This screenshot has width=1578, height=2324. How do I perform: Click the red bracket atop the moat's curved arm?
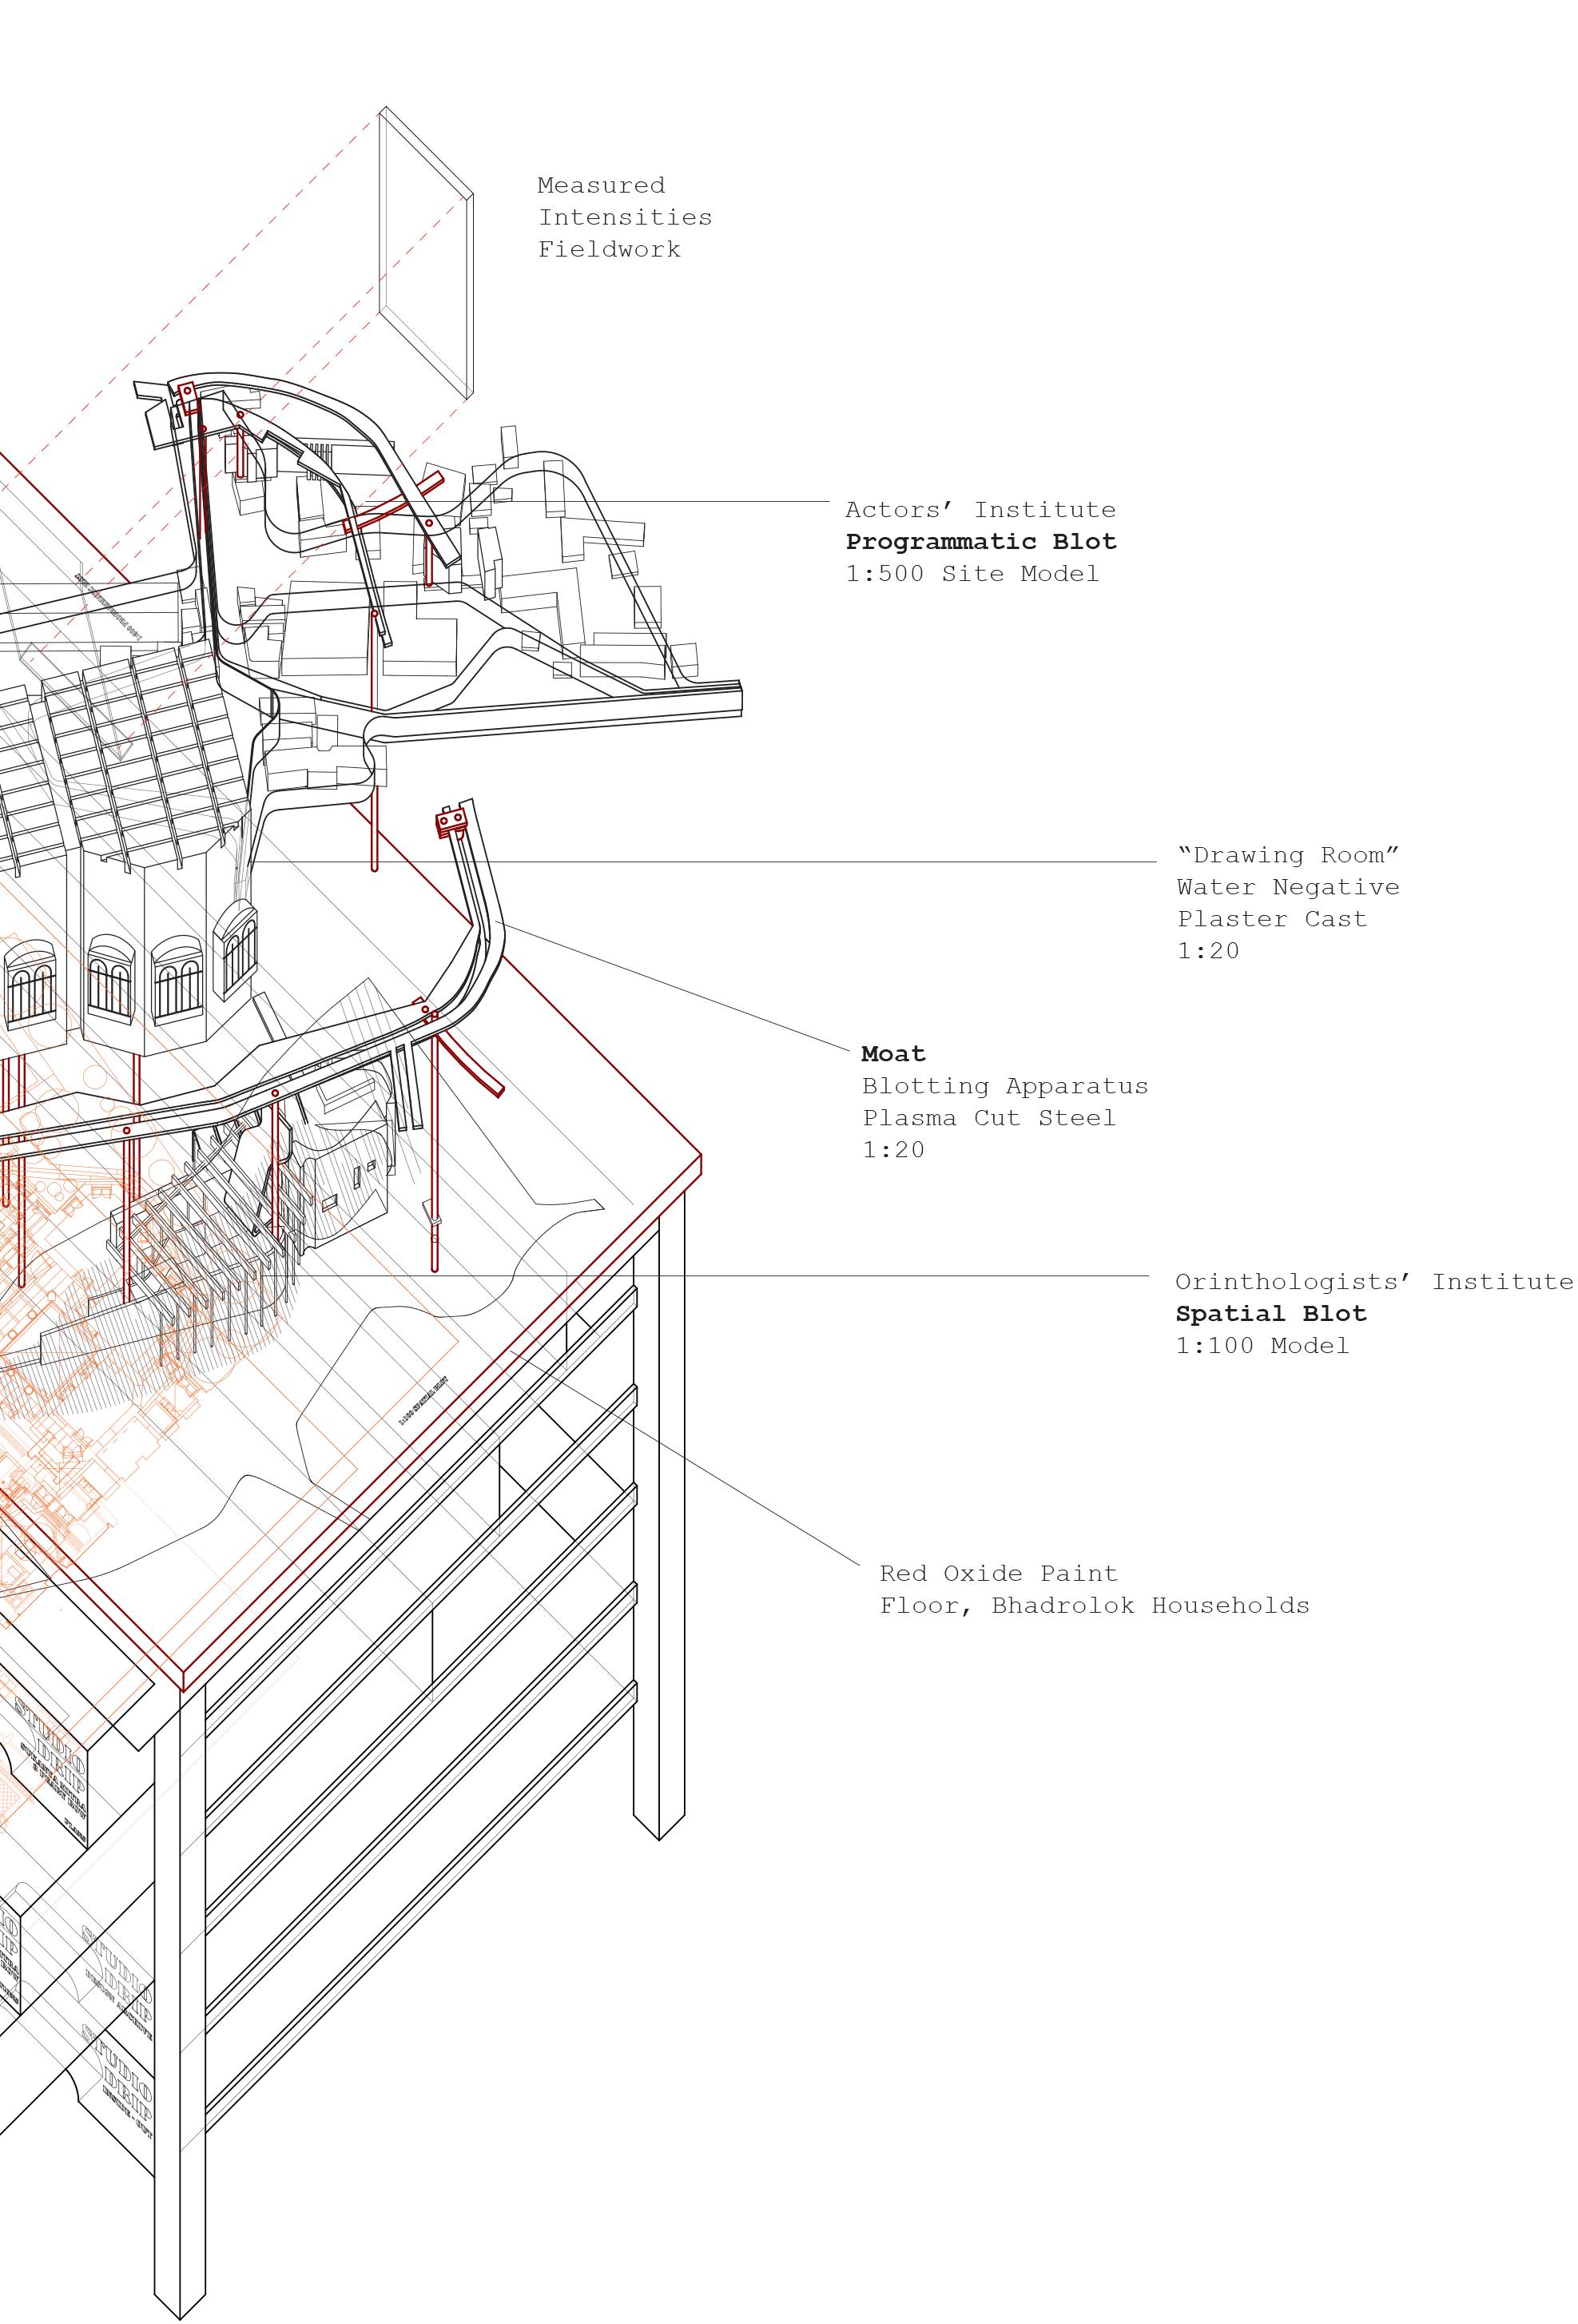pyautogui.click(x=452, y=822)
